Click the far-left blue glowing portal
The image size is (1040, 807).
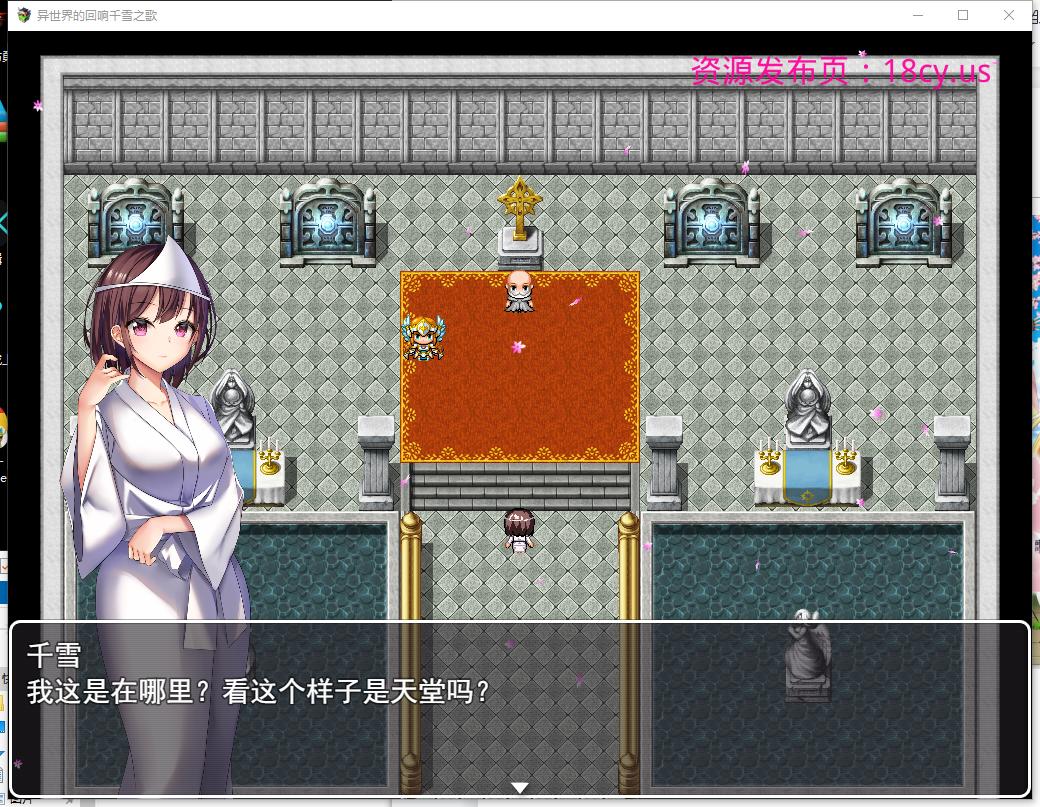[x=135, y=222]
